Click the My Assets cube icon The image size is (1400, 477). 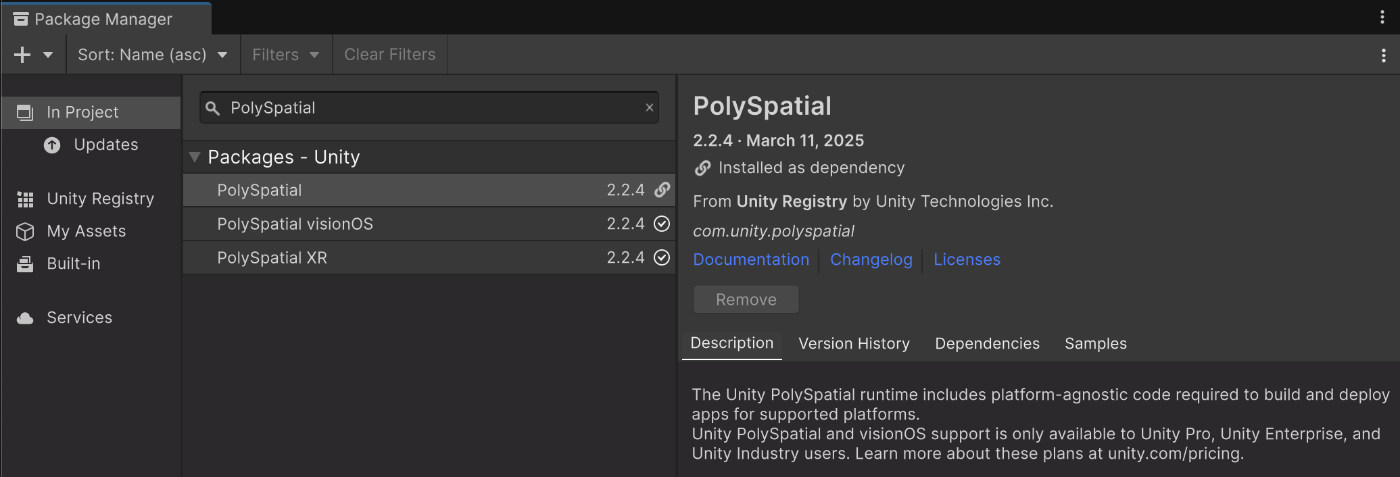coord(25,231)
